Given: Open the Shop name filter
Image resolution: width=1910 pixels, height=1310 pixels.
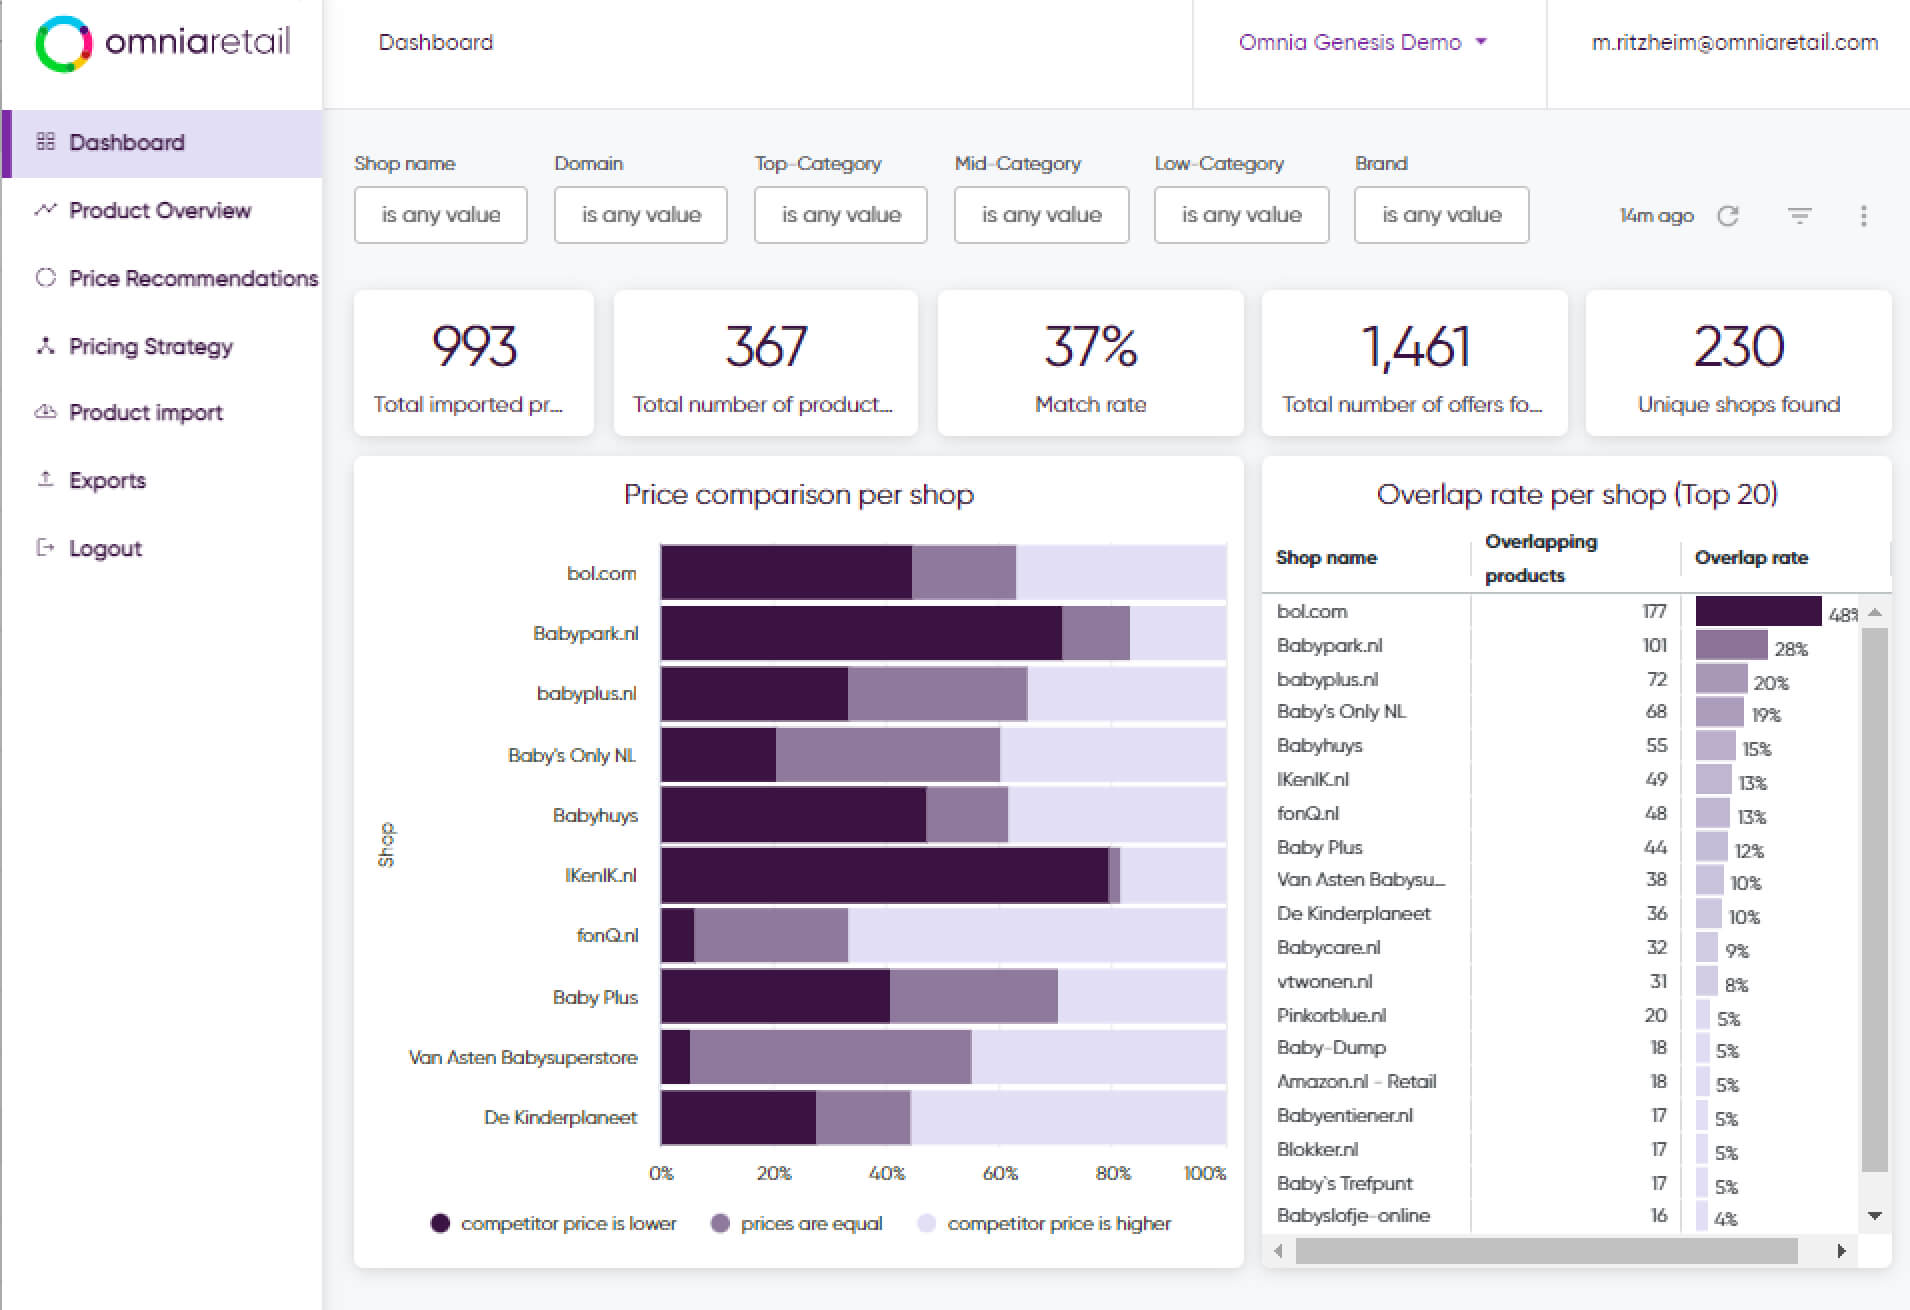Looking at the screenshot, I should coord(440,215).
